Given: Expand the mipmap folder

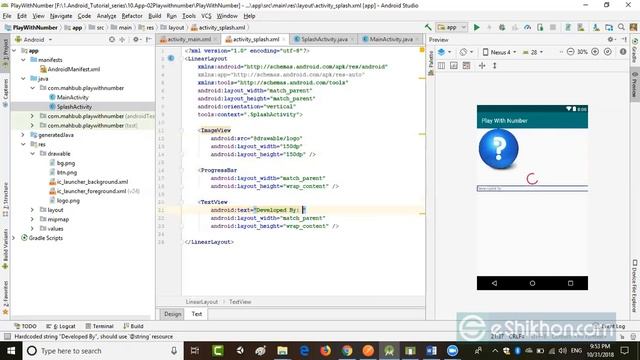Looking at the screenshot, I should 33,219.
